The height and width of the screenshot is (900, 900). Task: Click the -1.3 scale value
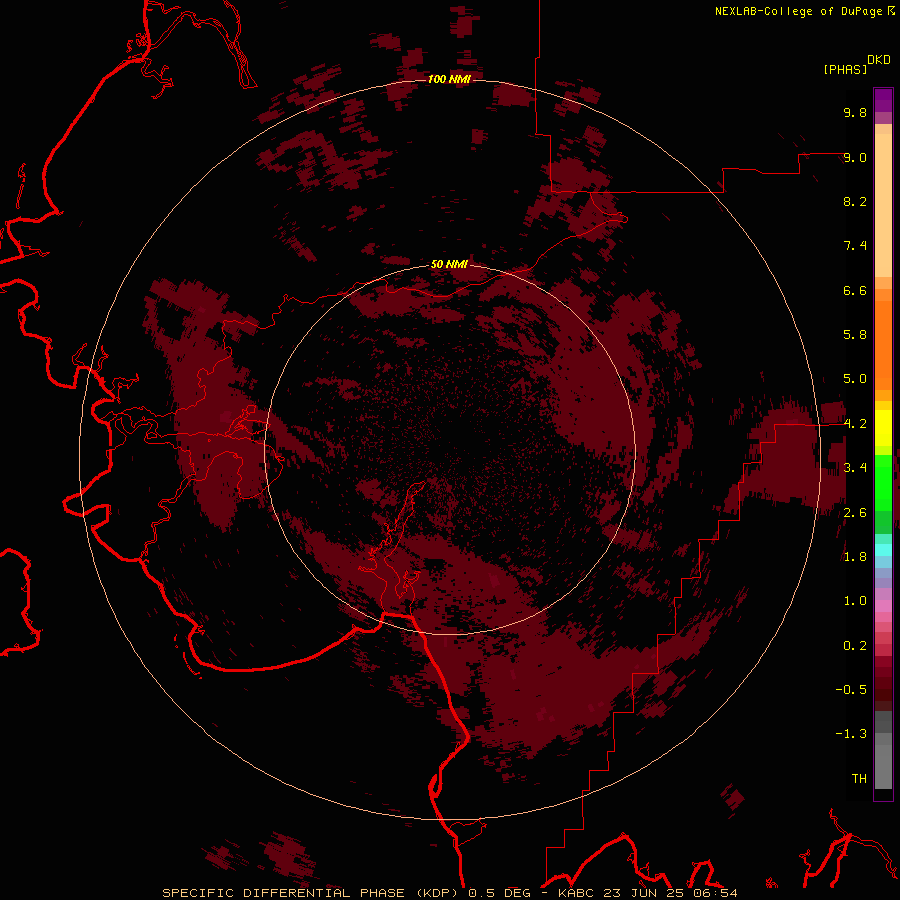coord(851,734)
